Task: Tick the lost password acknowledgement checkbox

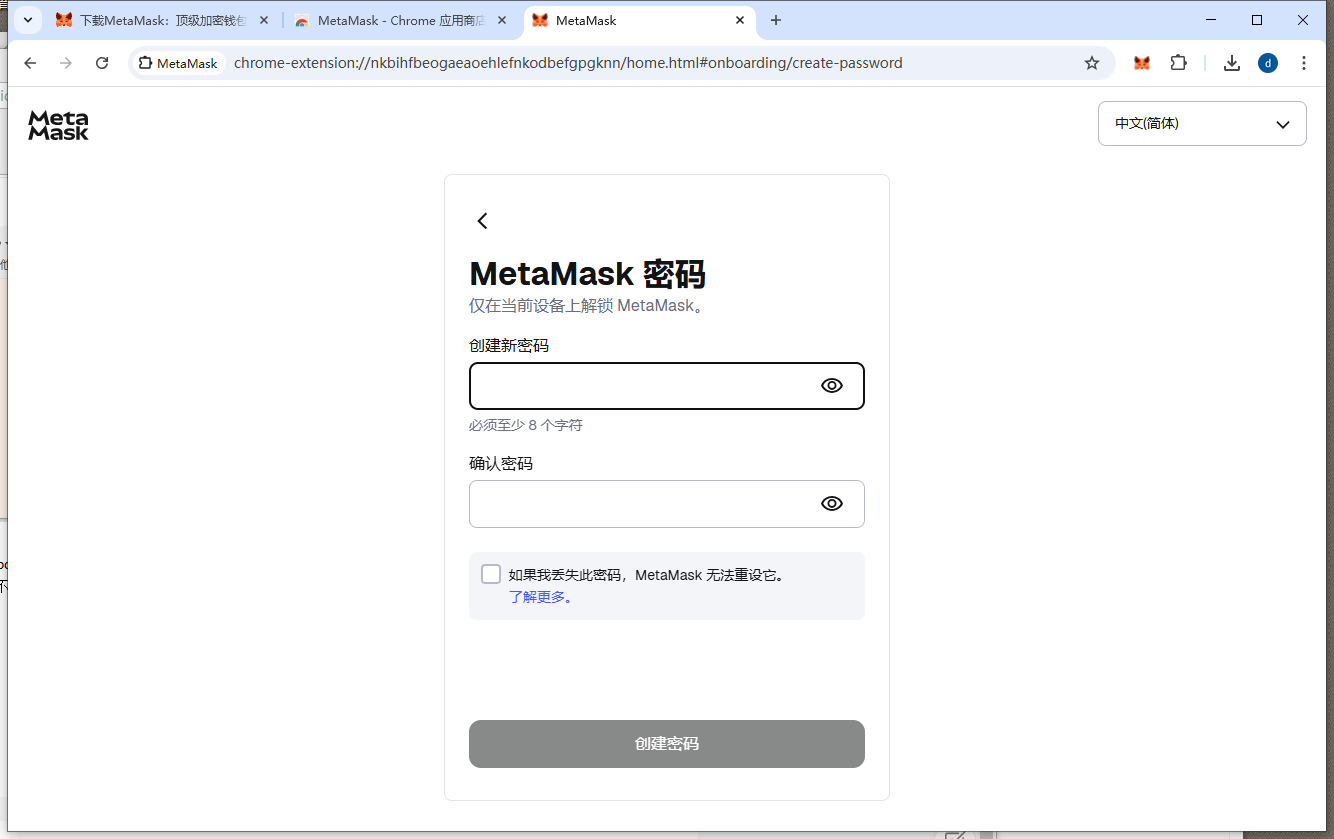Action: coord(491,574)
